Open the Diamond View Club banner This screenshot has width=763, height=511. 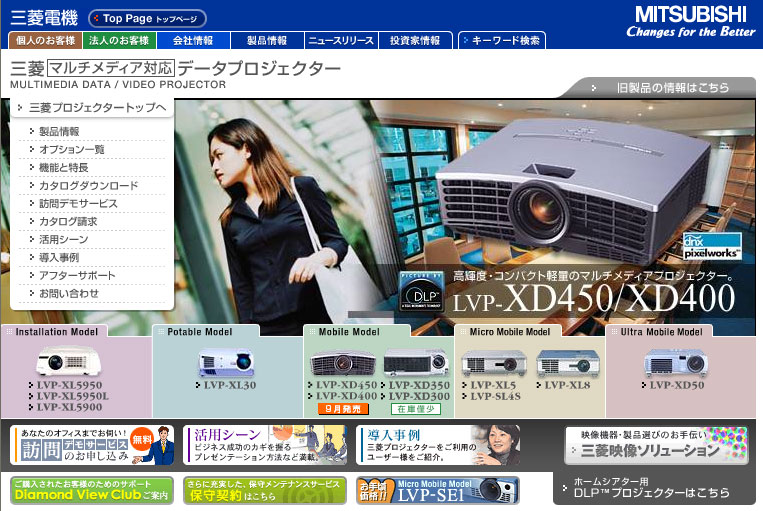coord(92,489)
